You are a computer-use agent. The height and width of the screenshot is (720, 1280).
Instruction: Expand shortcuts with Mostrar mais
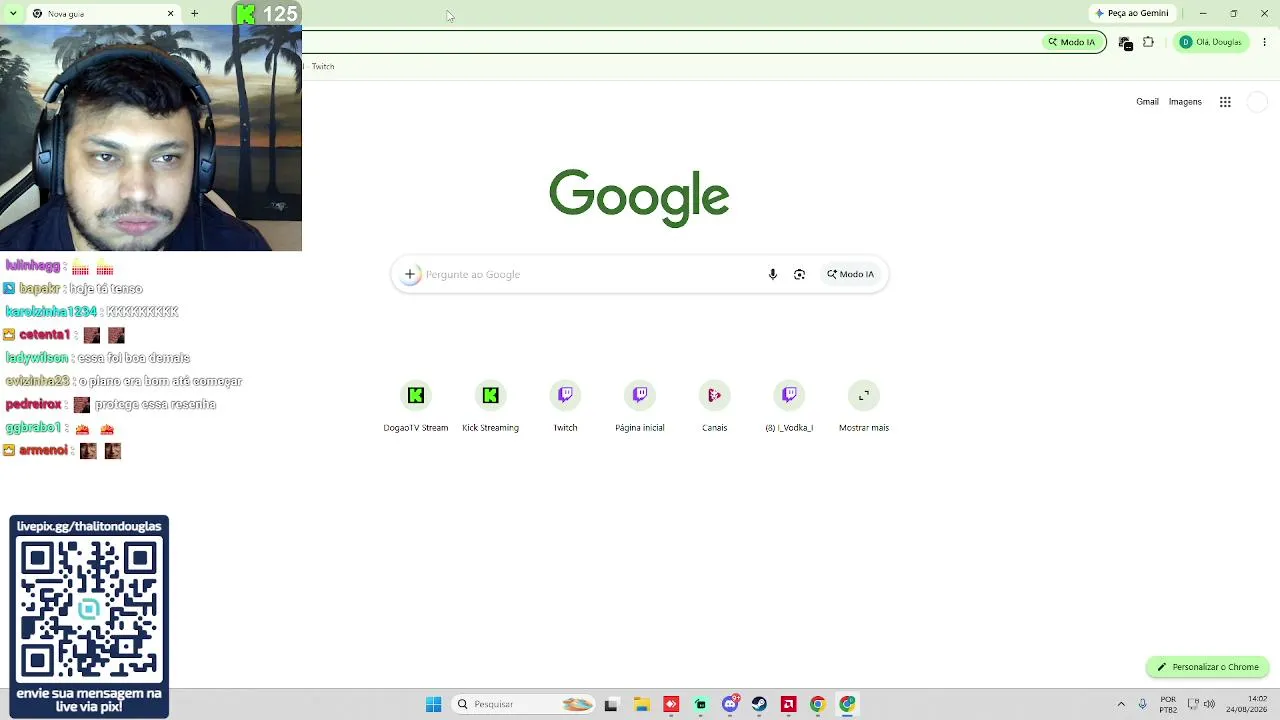click(864, 406)
